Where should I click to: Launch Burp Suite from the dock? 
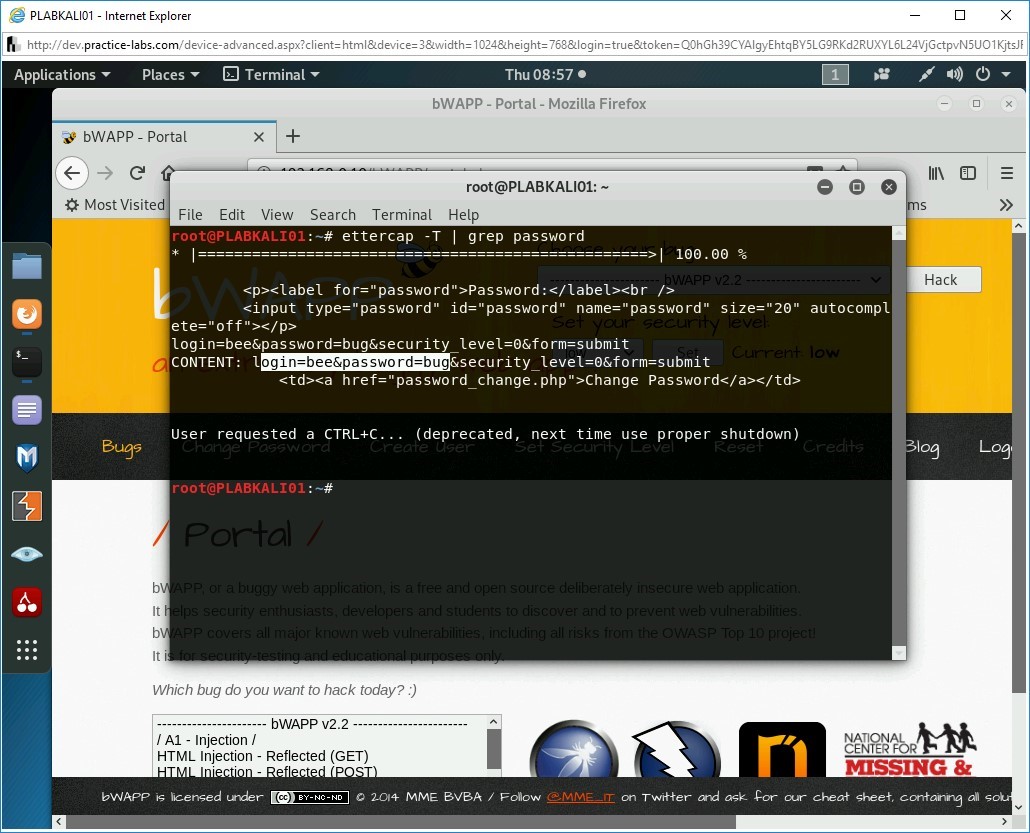pos(27,506)
